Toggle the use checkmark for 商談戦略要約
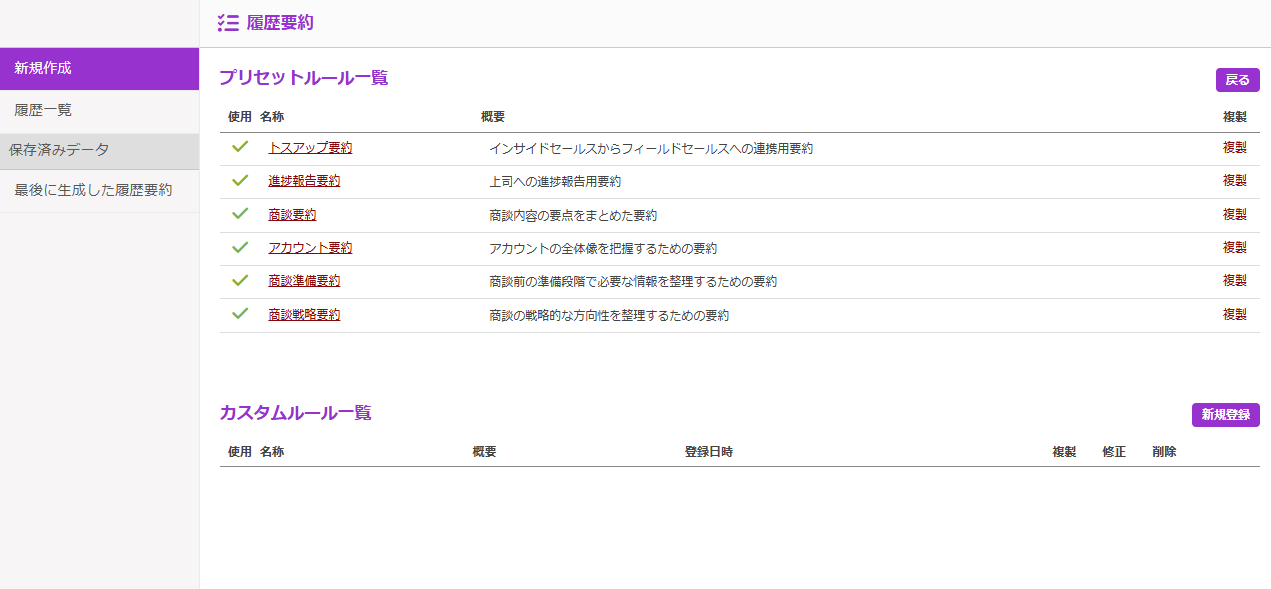Screen dimensions: 1271x589 click(240, 314)
